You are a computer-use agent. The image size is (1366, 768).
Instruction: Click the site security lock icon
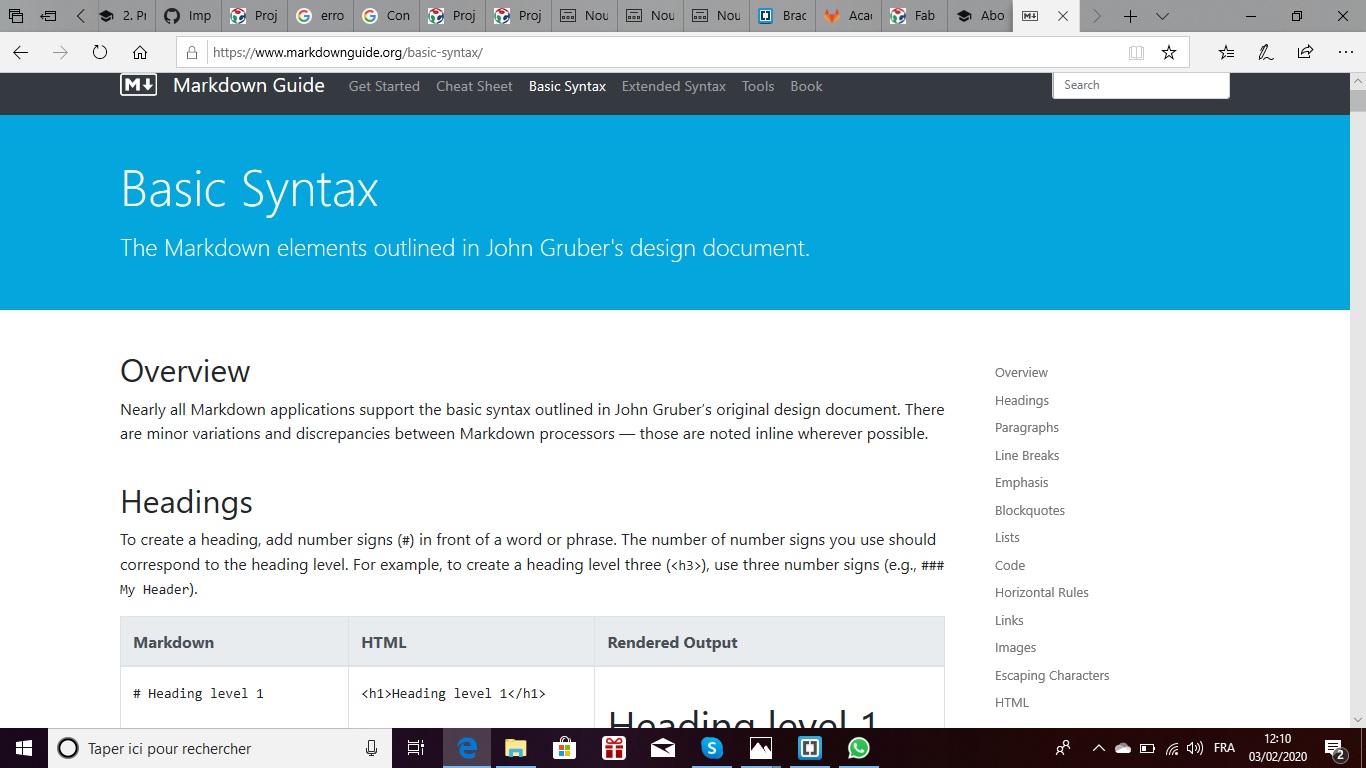coord(193,53)
